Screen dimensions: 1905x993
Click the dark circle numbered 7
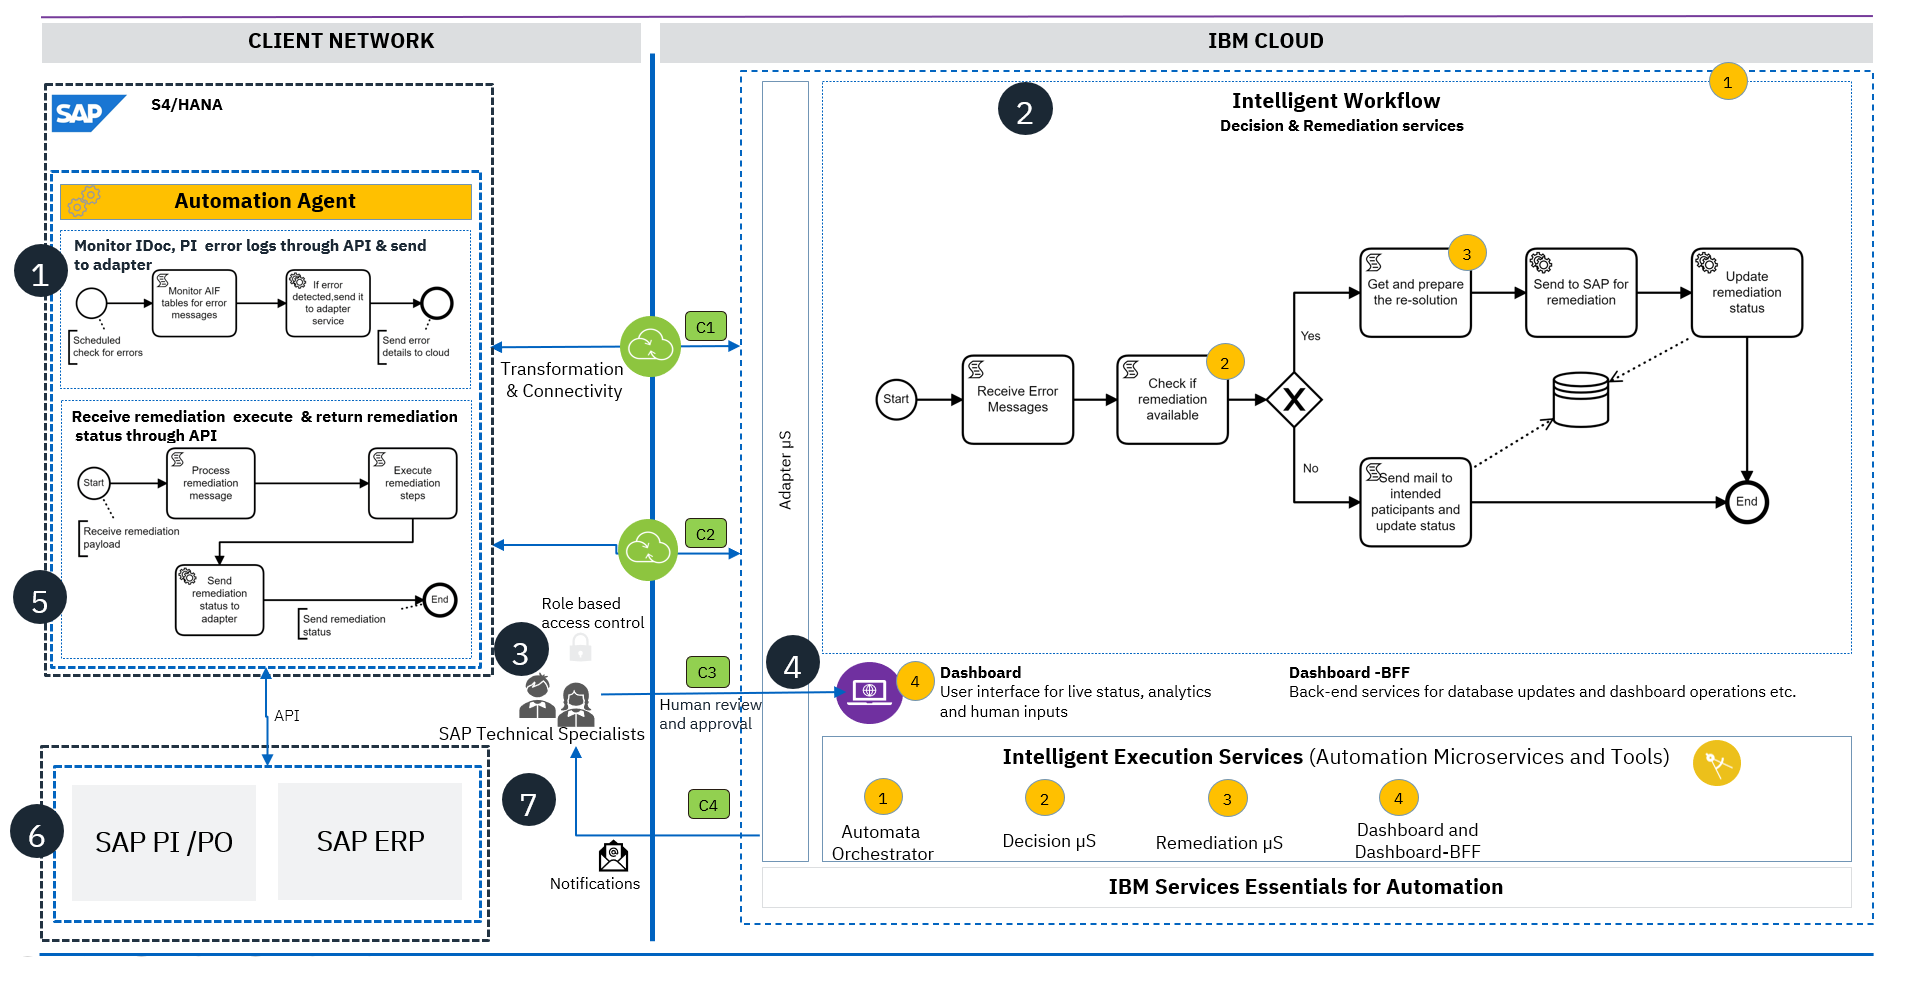tap(528, 801)
